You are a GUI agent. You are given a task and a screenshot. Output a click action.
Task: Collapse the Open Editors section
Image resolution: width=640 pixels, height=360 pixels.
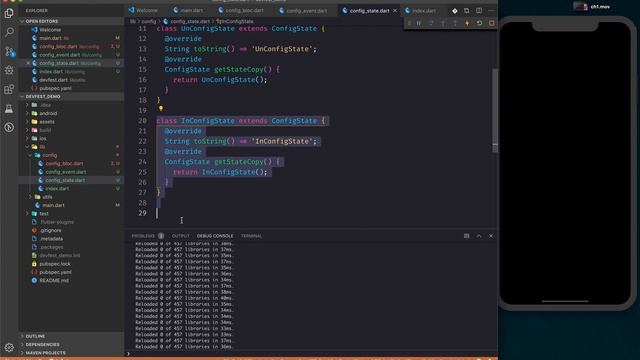[22, 21]
